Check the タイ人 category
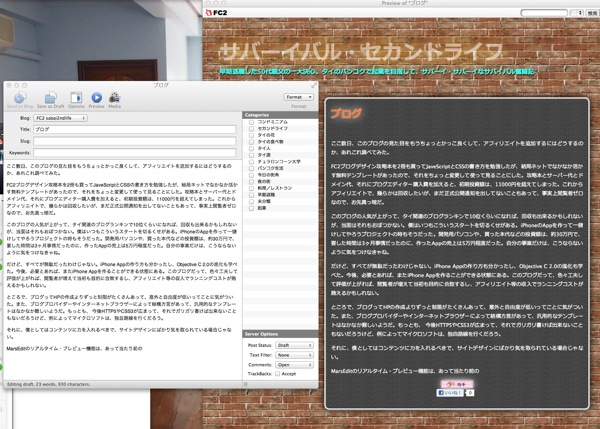The width and height of the screenshot is (600, 429). click(x=251, y=148)
